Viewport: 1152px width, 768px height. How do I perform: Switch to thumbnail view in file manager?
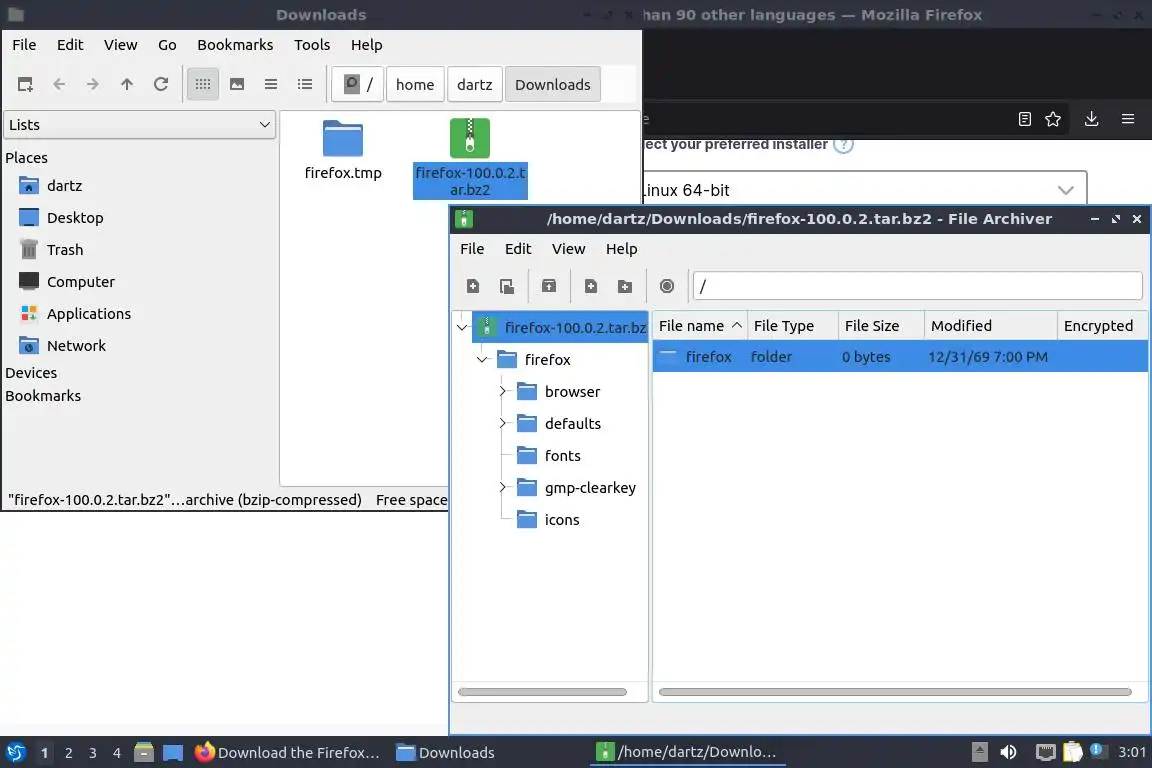(x=237, y=85)
